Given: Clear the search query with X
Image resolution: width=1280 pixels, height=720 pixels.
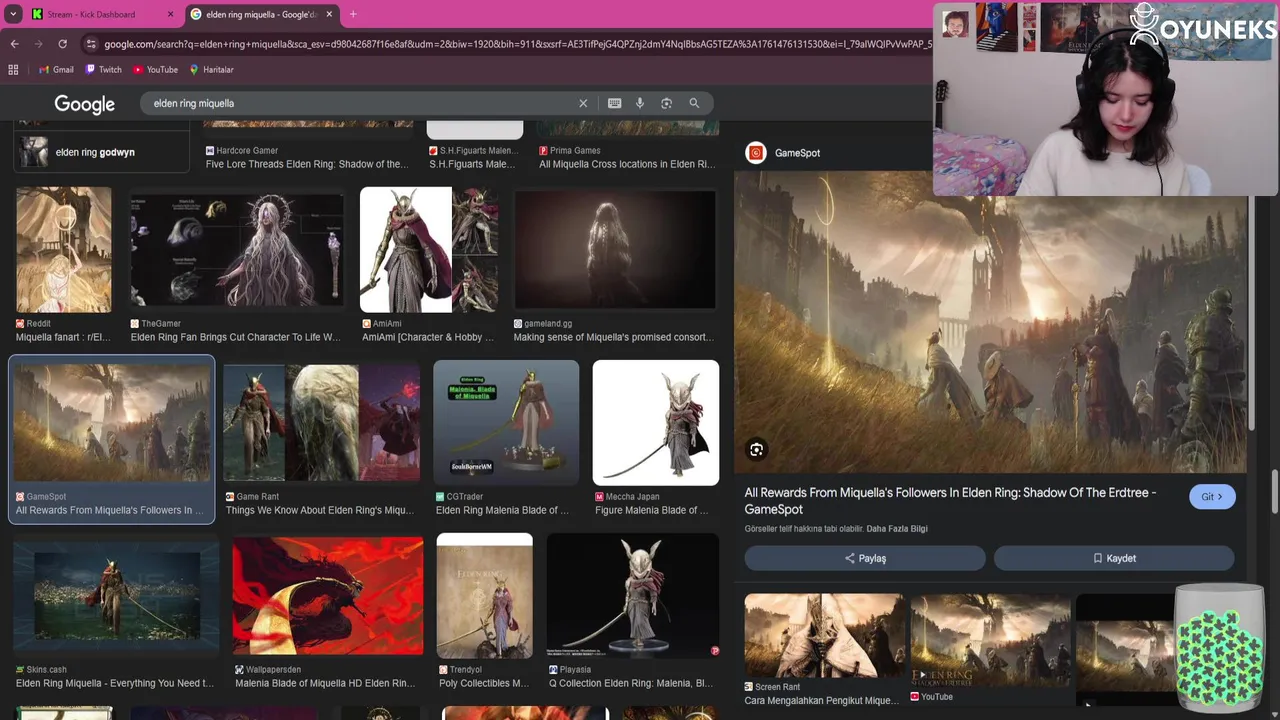Looking at the screenshot, I should click(583, 103).
